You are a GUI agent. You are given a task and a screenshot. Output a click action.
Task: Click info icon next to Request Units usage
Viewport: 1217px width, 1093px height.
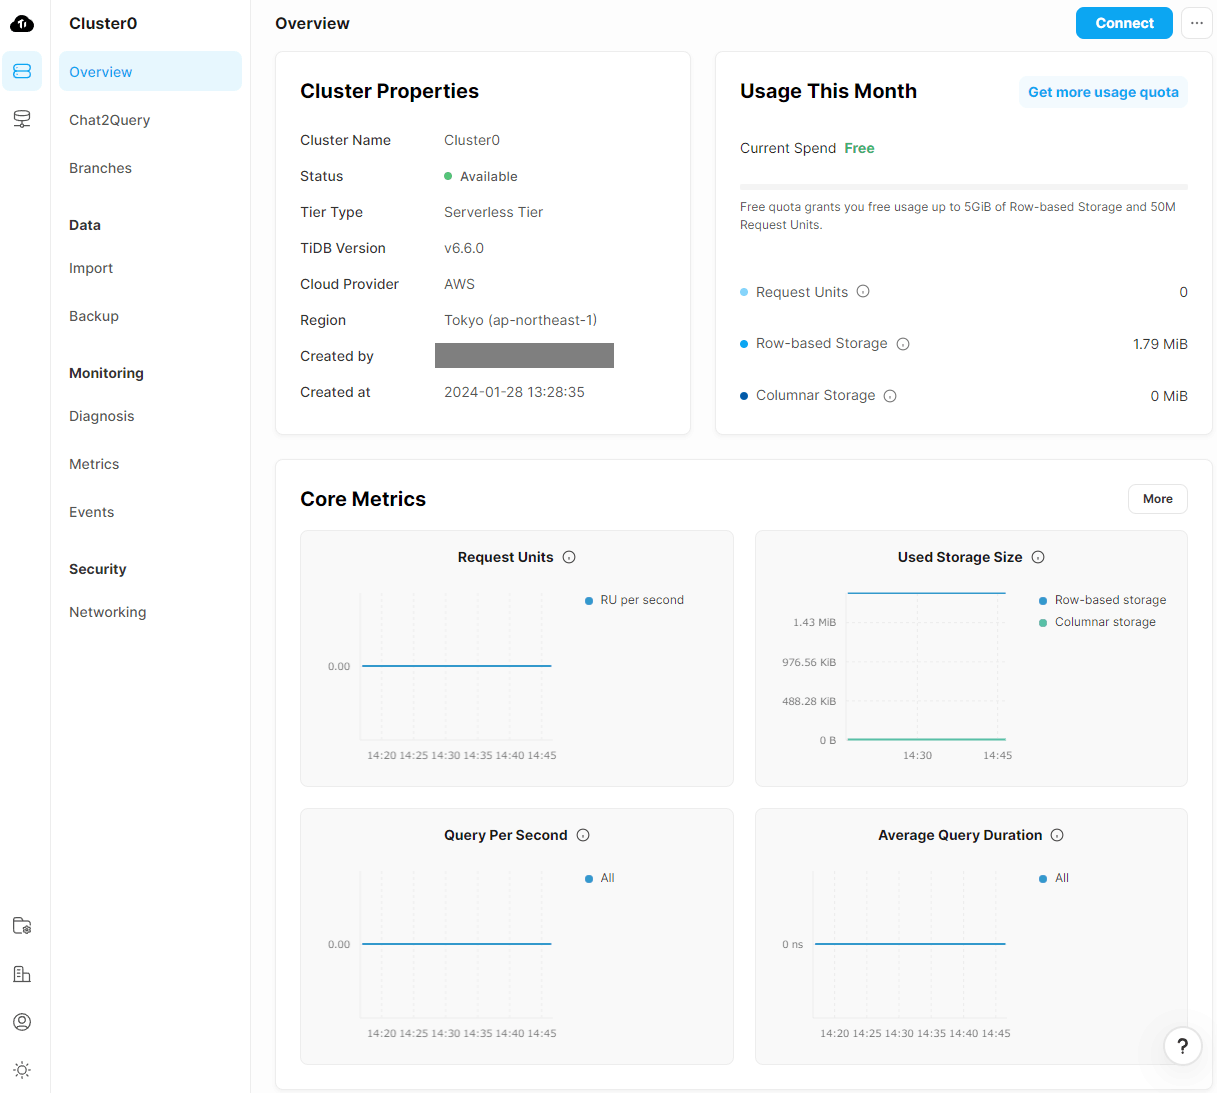click(863, 292)
